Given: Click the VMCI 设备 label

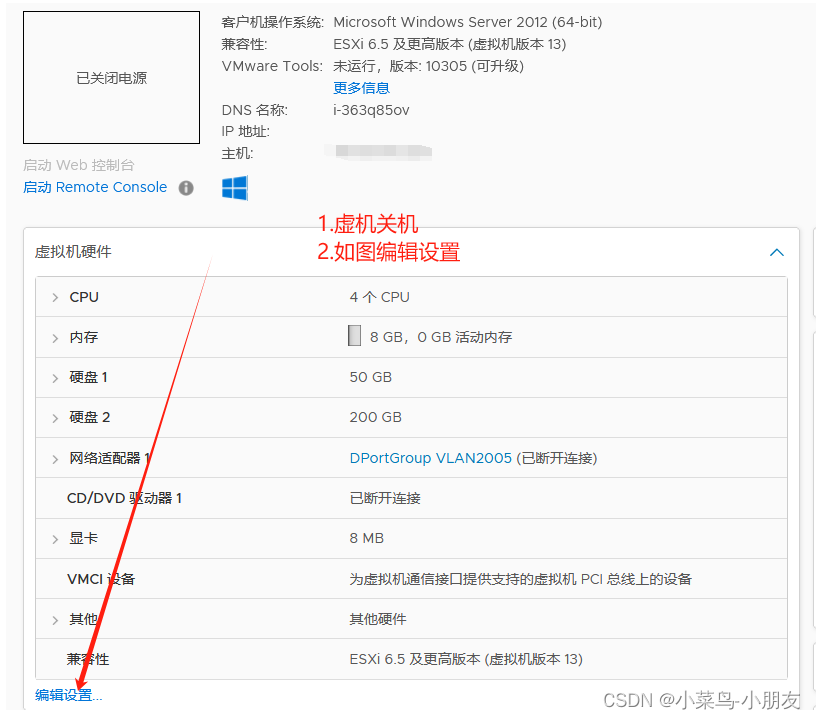Looking at the screenshot, I should (101, 579).
